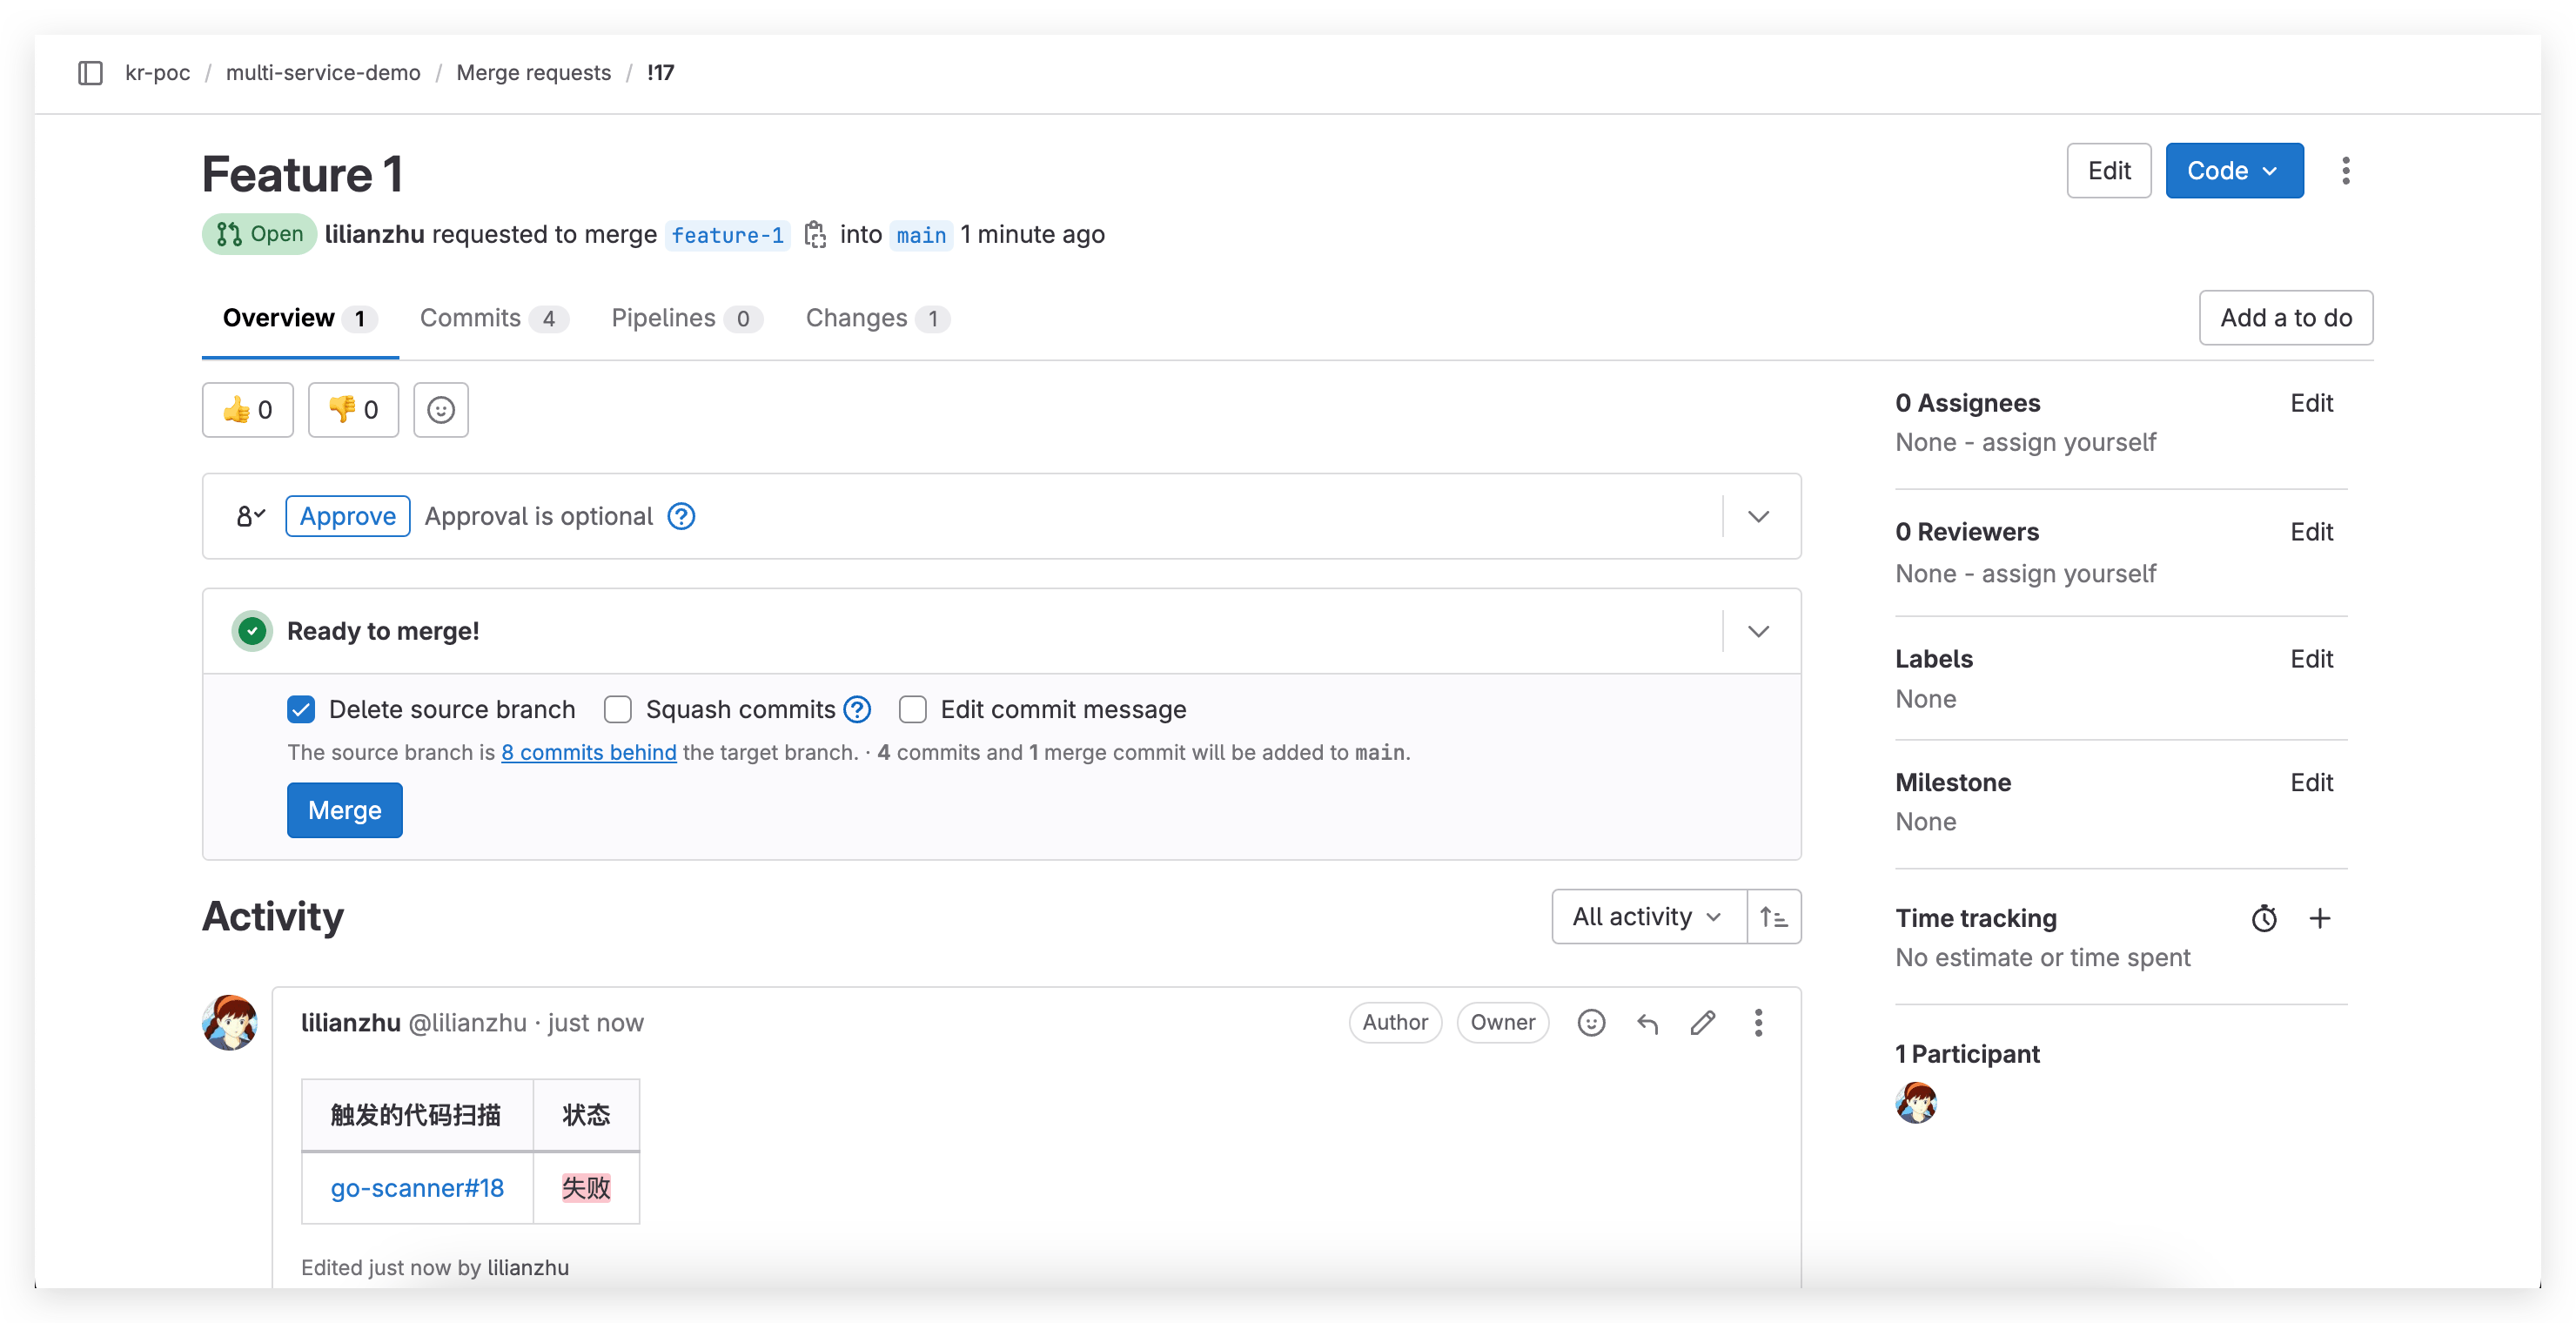Expand the approval section chevron

1758,517
